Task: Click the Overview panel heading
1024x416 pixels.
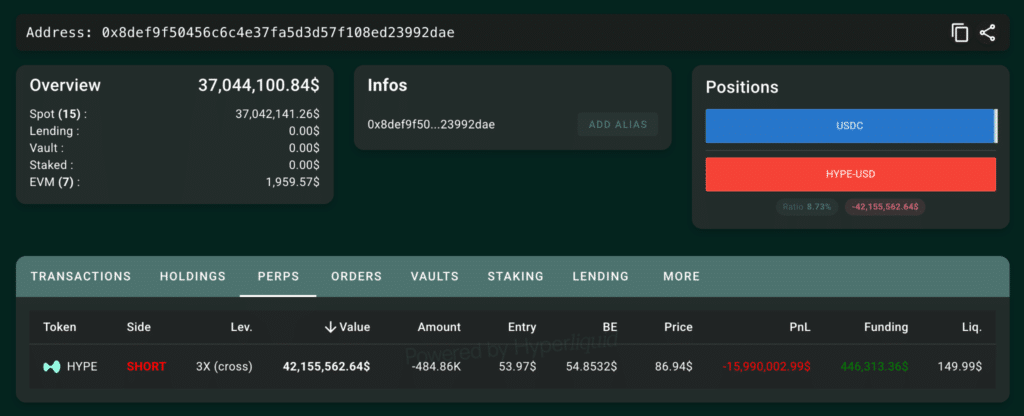Action: tap(65, 86)
